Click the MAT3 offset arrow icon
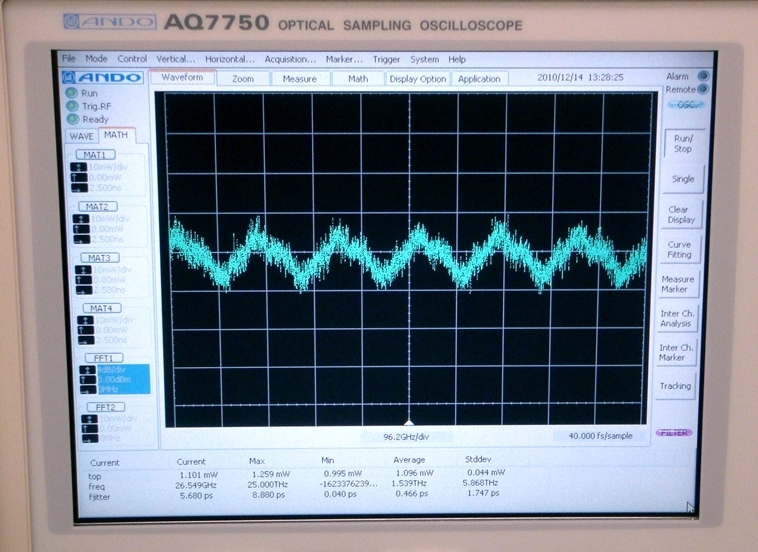758x552 pixels. point(84,280)
